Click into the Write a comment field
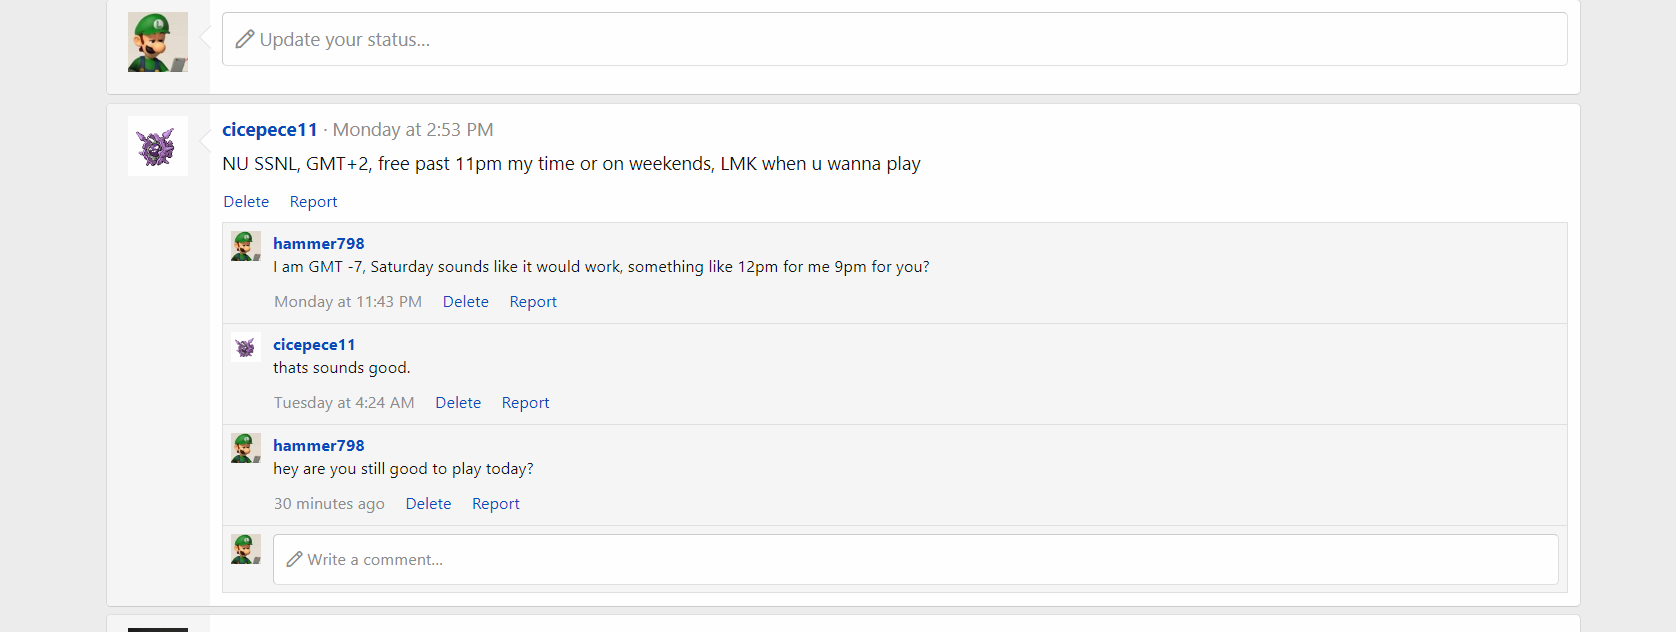This screenshot has height=632, width=1676. pyautogui.click(x=916, y=559)
